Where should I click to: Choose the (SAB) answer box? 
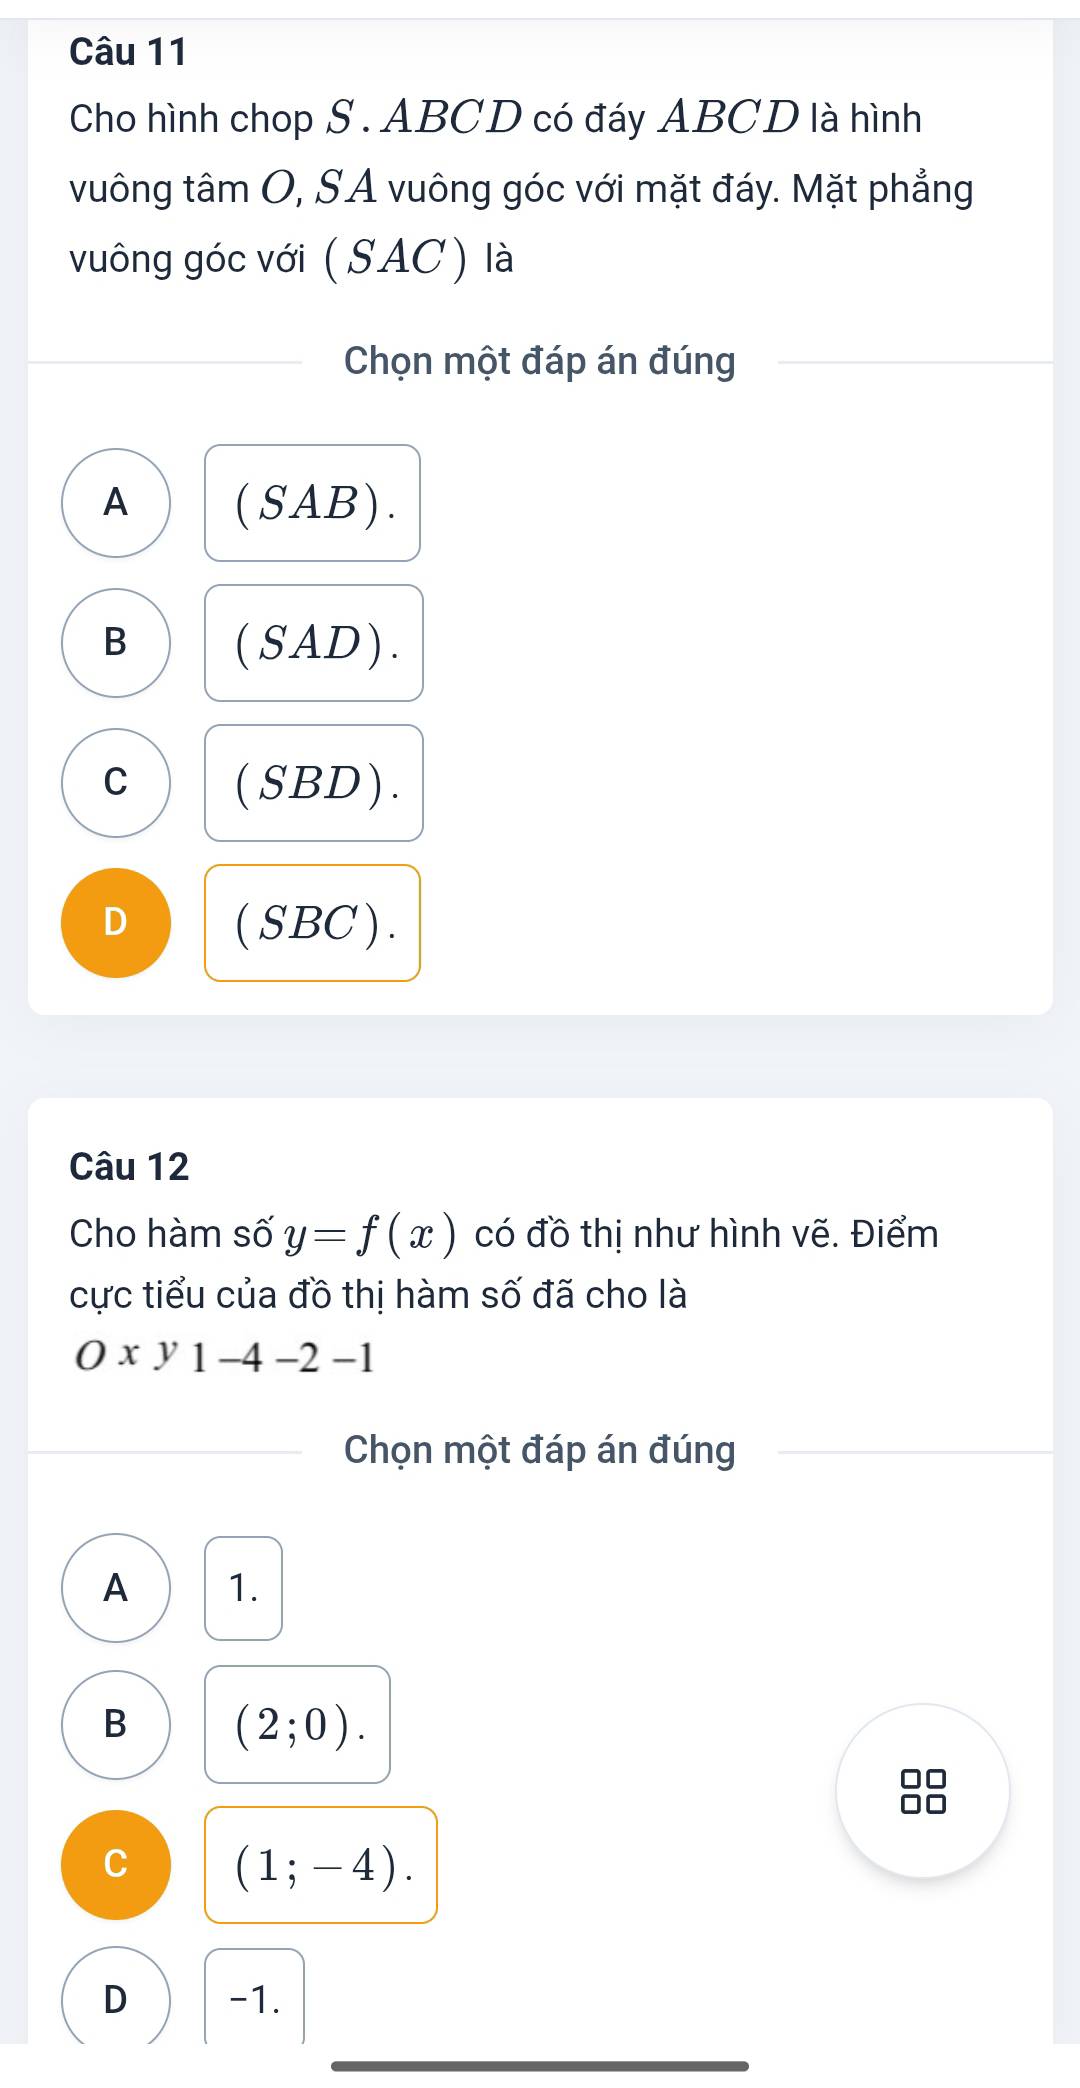tap(313, 503)
